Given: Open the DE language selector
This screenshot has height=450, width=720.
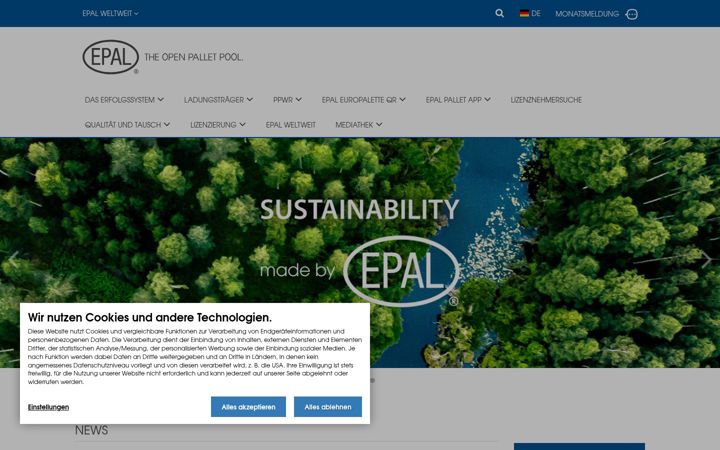Looking at the screenshot, I should tap(530, 13).
